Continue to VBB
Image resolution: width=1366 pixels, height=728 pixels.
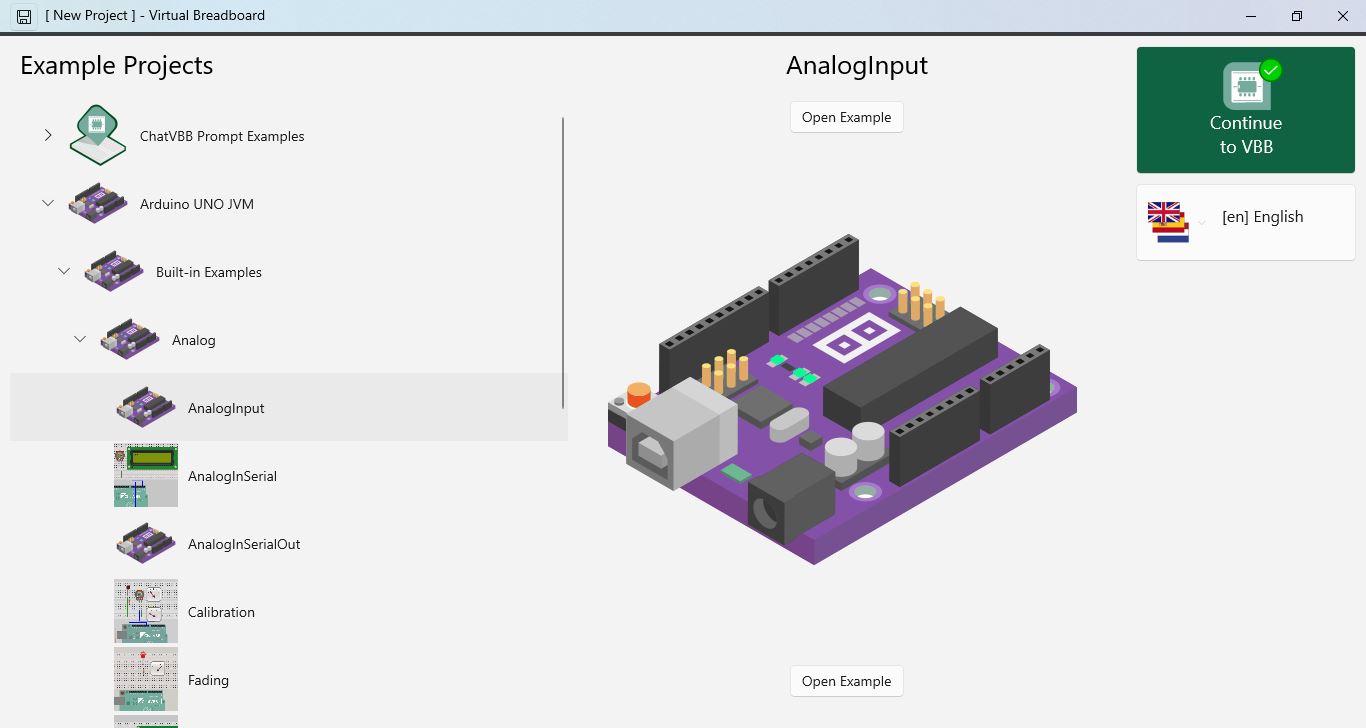pyautogui.click(x=1246, y=110)
